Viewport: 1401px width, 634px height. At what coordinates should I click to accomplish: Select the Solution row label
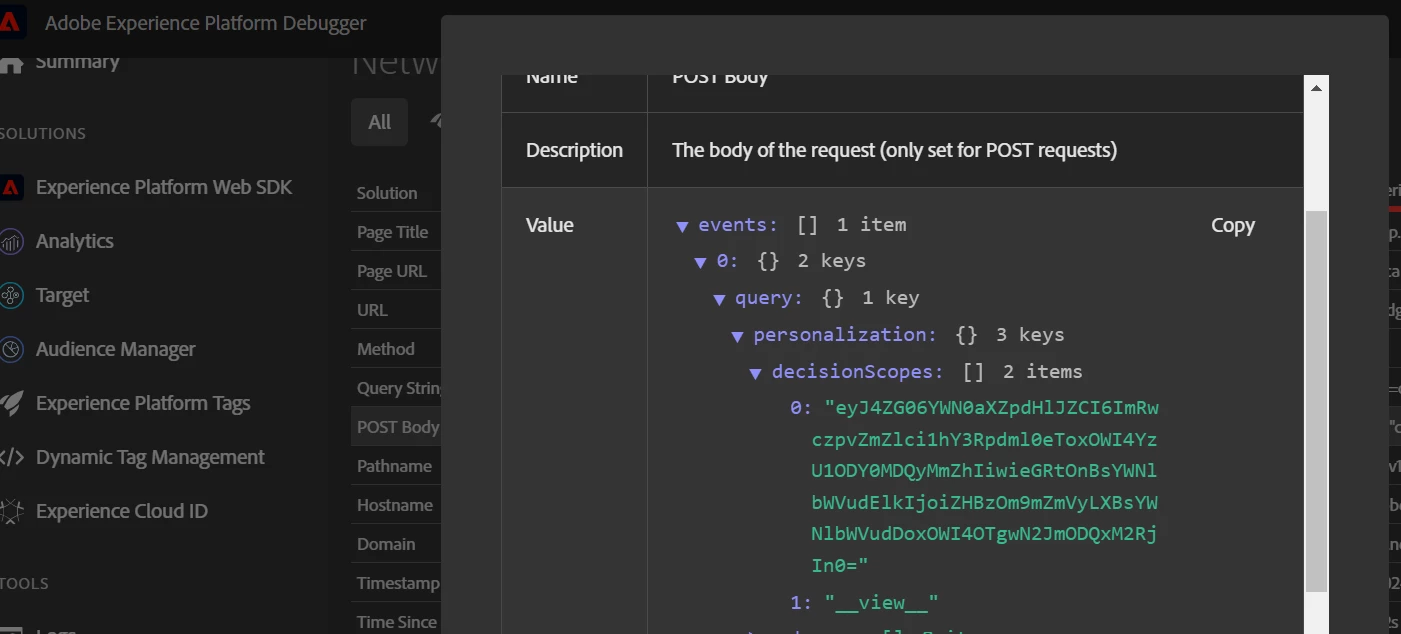[x=387, y=193]
